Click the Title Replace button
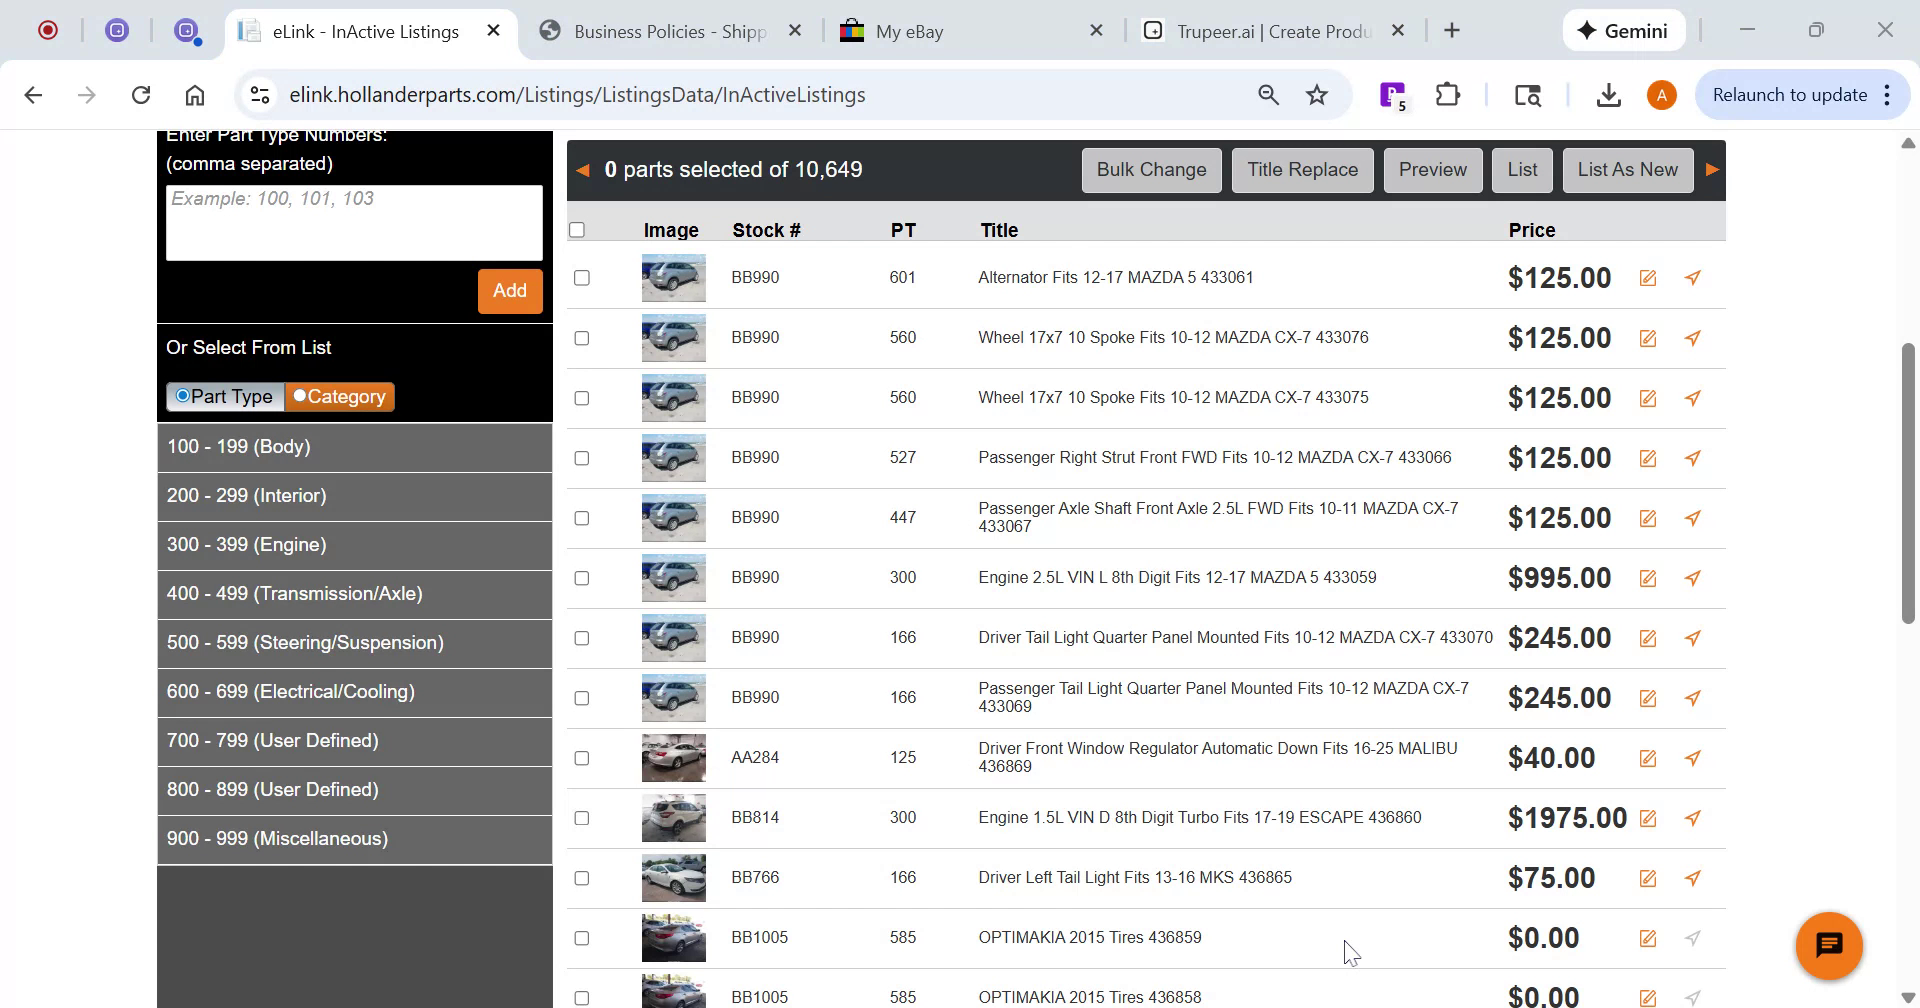The height and width of the screenshot is (1008, 1920). 1302,169
